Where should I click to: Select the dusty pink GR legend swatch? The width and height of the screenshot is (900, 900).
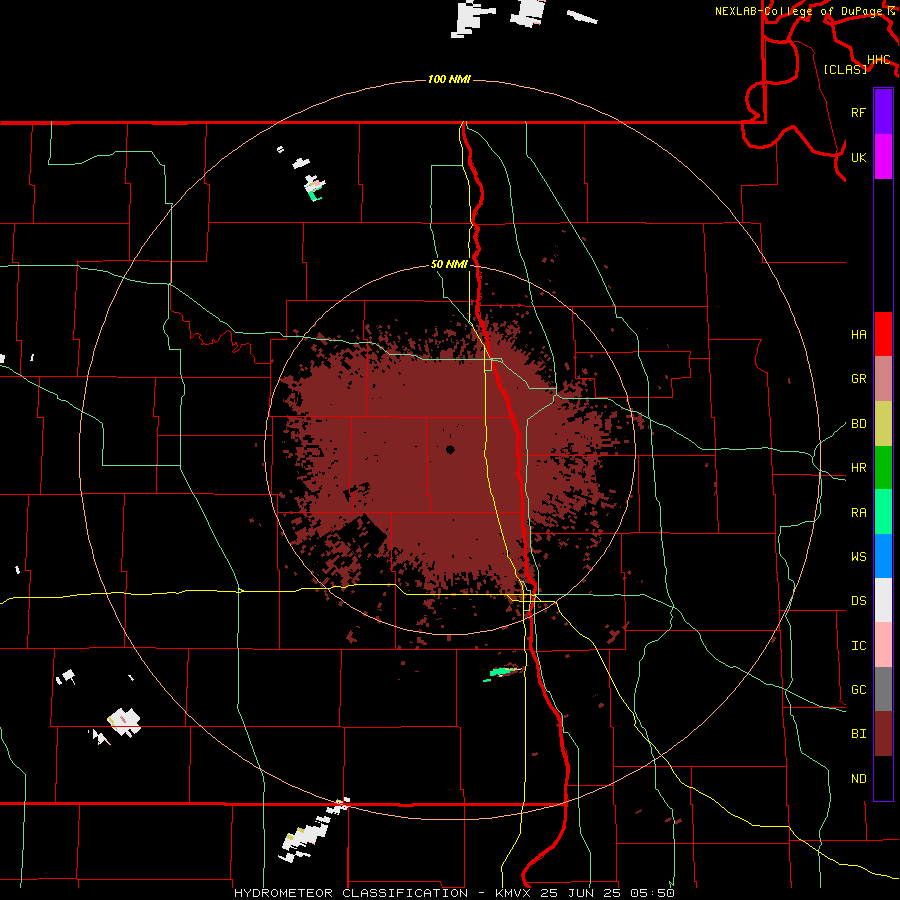coord(883,379)
